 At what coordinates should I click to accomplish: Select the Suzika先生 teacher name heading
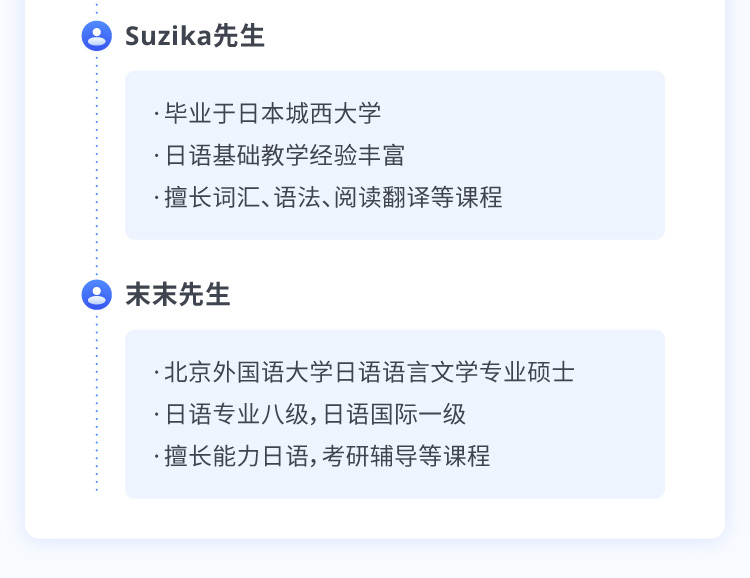194,36
